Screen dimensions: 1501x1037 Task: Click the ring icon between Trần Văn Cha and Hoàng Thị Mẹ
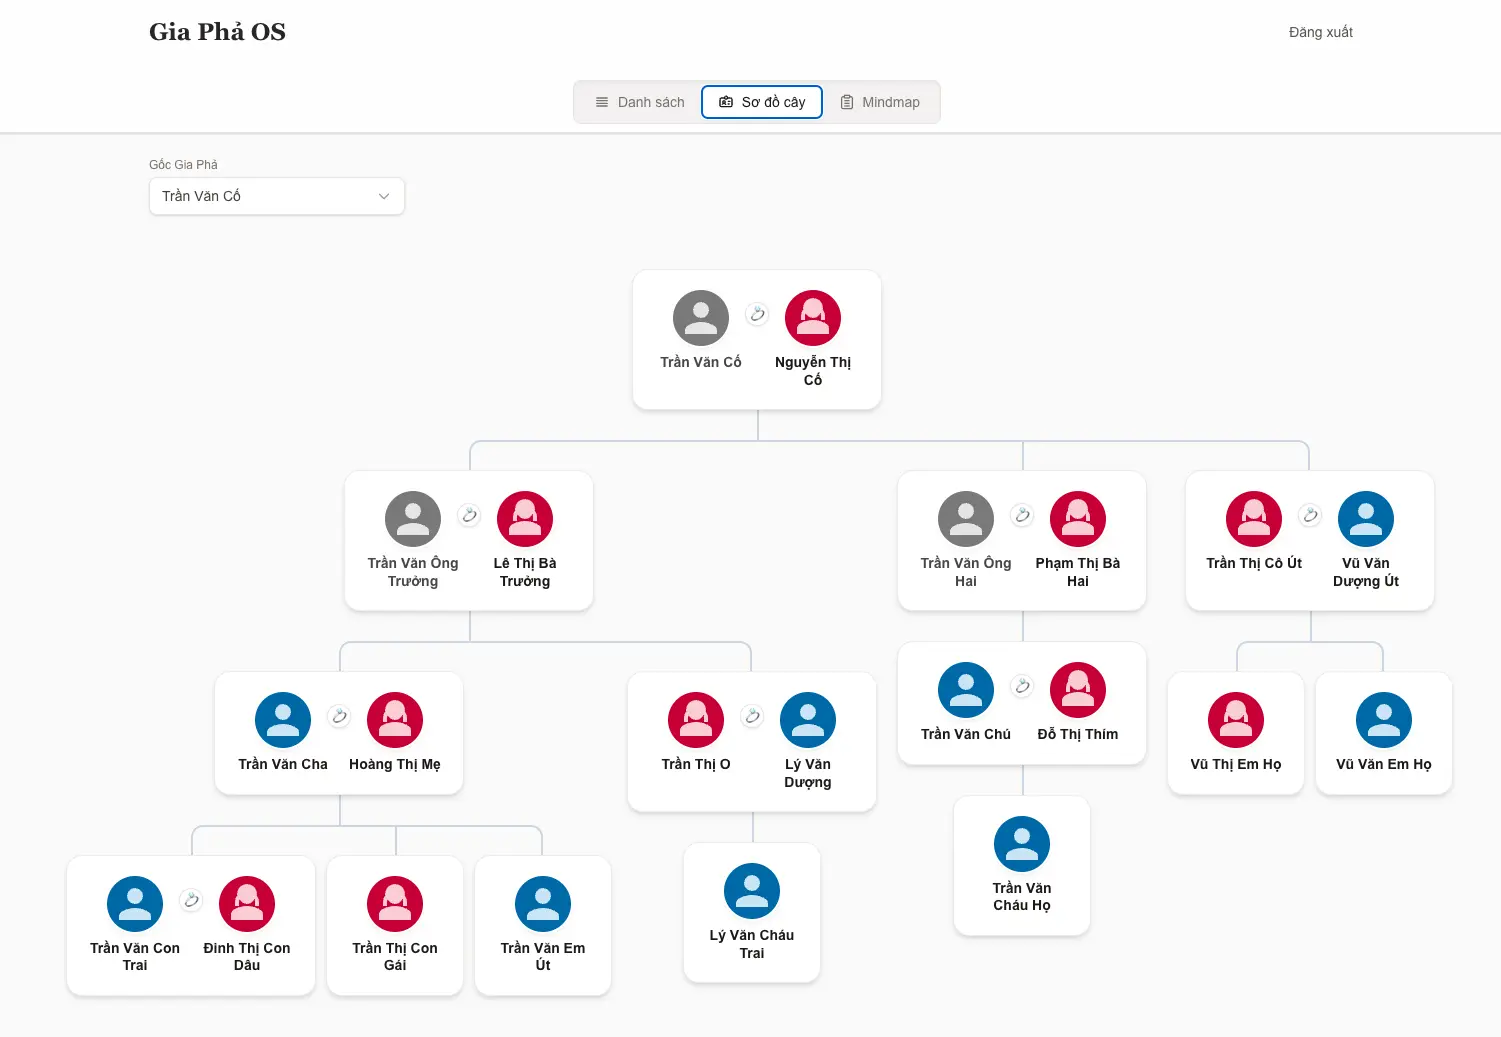339,716
